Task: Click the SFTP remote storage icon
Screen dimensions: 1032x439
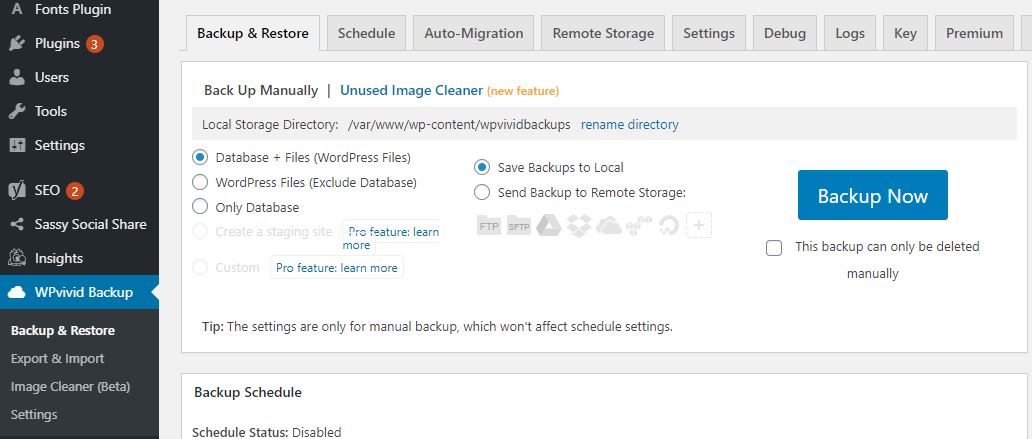Action: [x=518, y=225]
